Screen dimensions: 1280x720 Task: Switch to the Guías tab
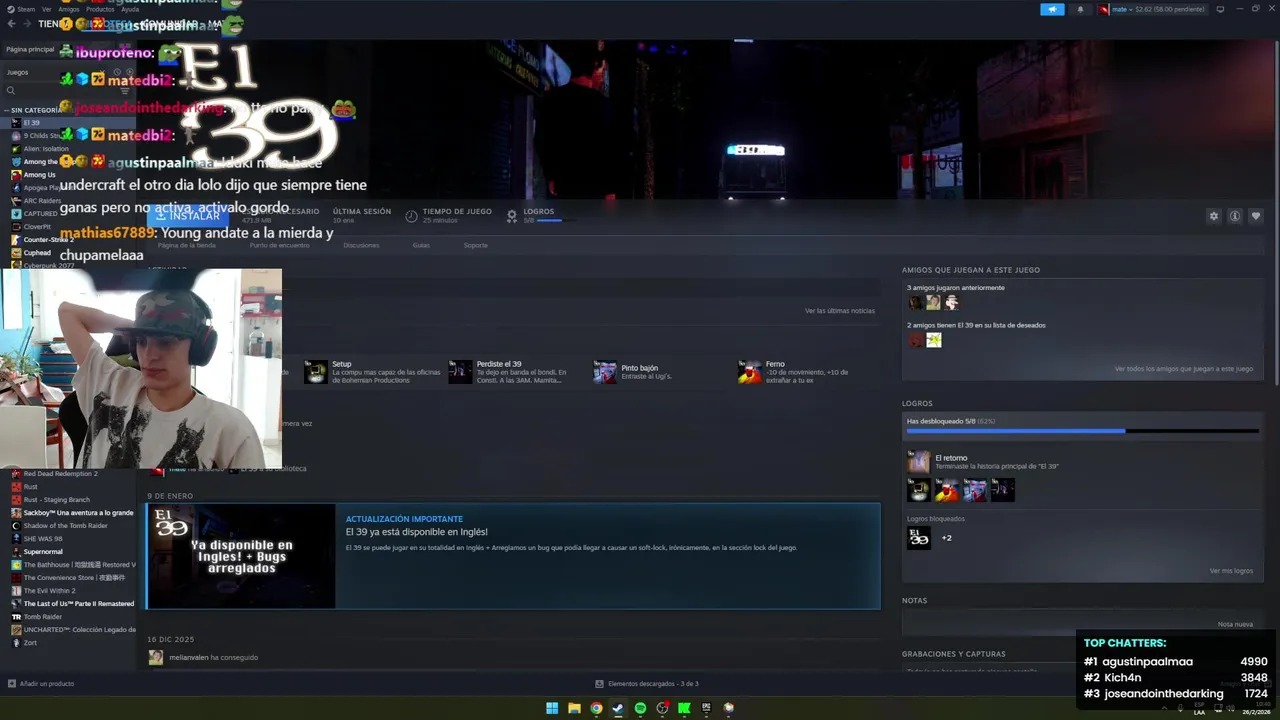pyautogui.click(x=421, y=245)
